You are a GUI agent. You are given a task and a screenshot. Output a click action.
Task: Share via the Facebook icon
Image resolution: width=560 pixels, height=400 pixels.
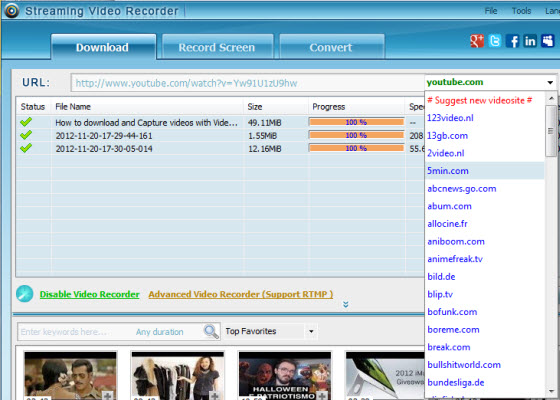pyautogui.click(x=512, y=41)
